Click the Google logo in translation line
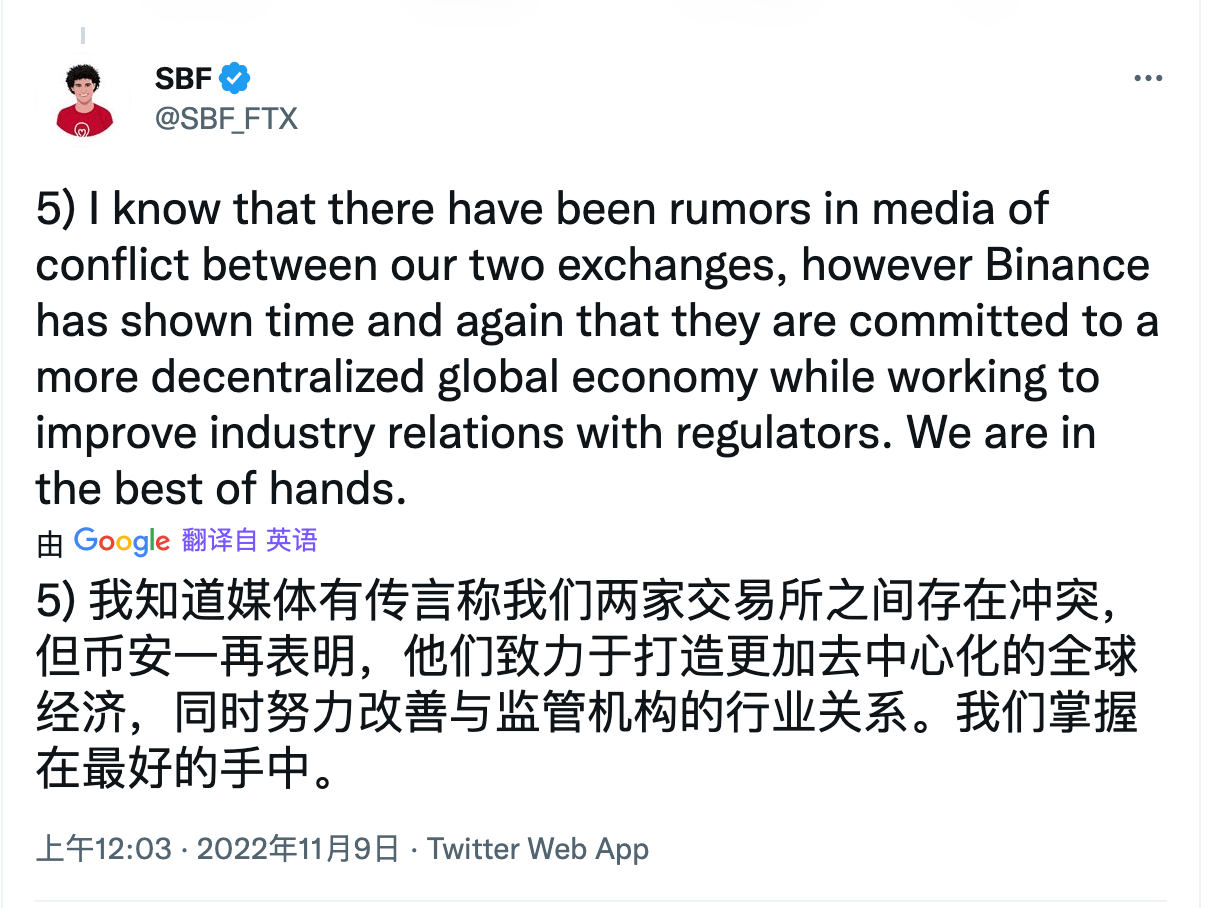The height and width of the screenshot is (908, 1210). 122,541
